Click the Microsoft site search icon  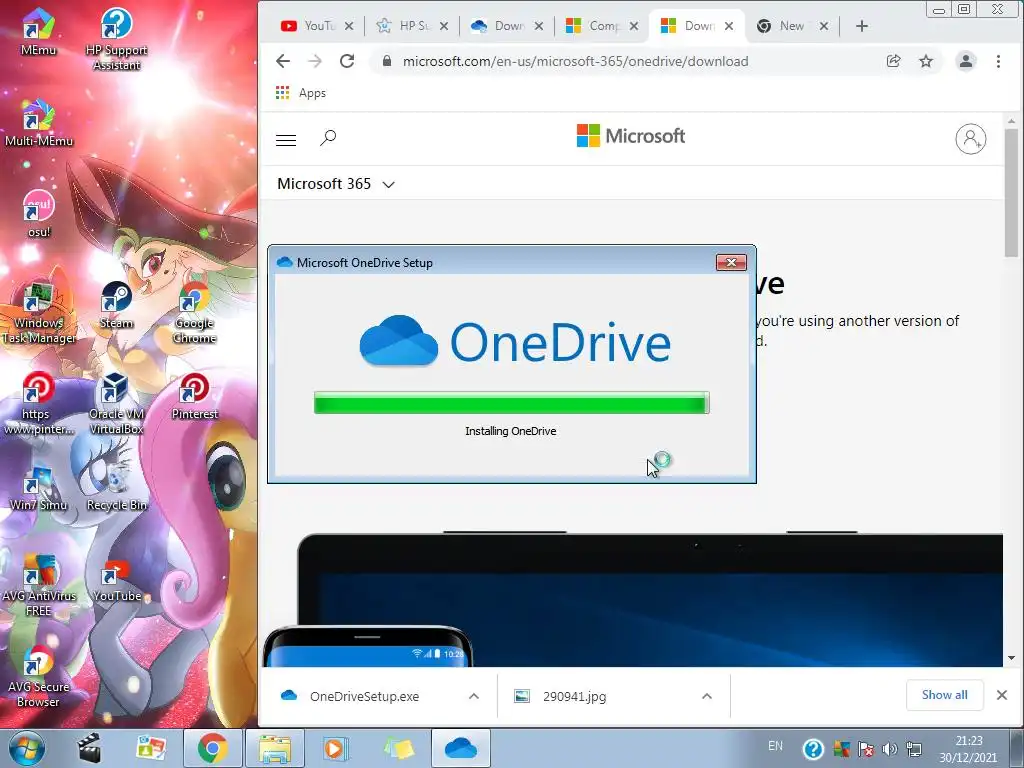coord(328,138)
